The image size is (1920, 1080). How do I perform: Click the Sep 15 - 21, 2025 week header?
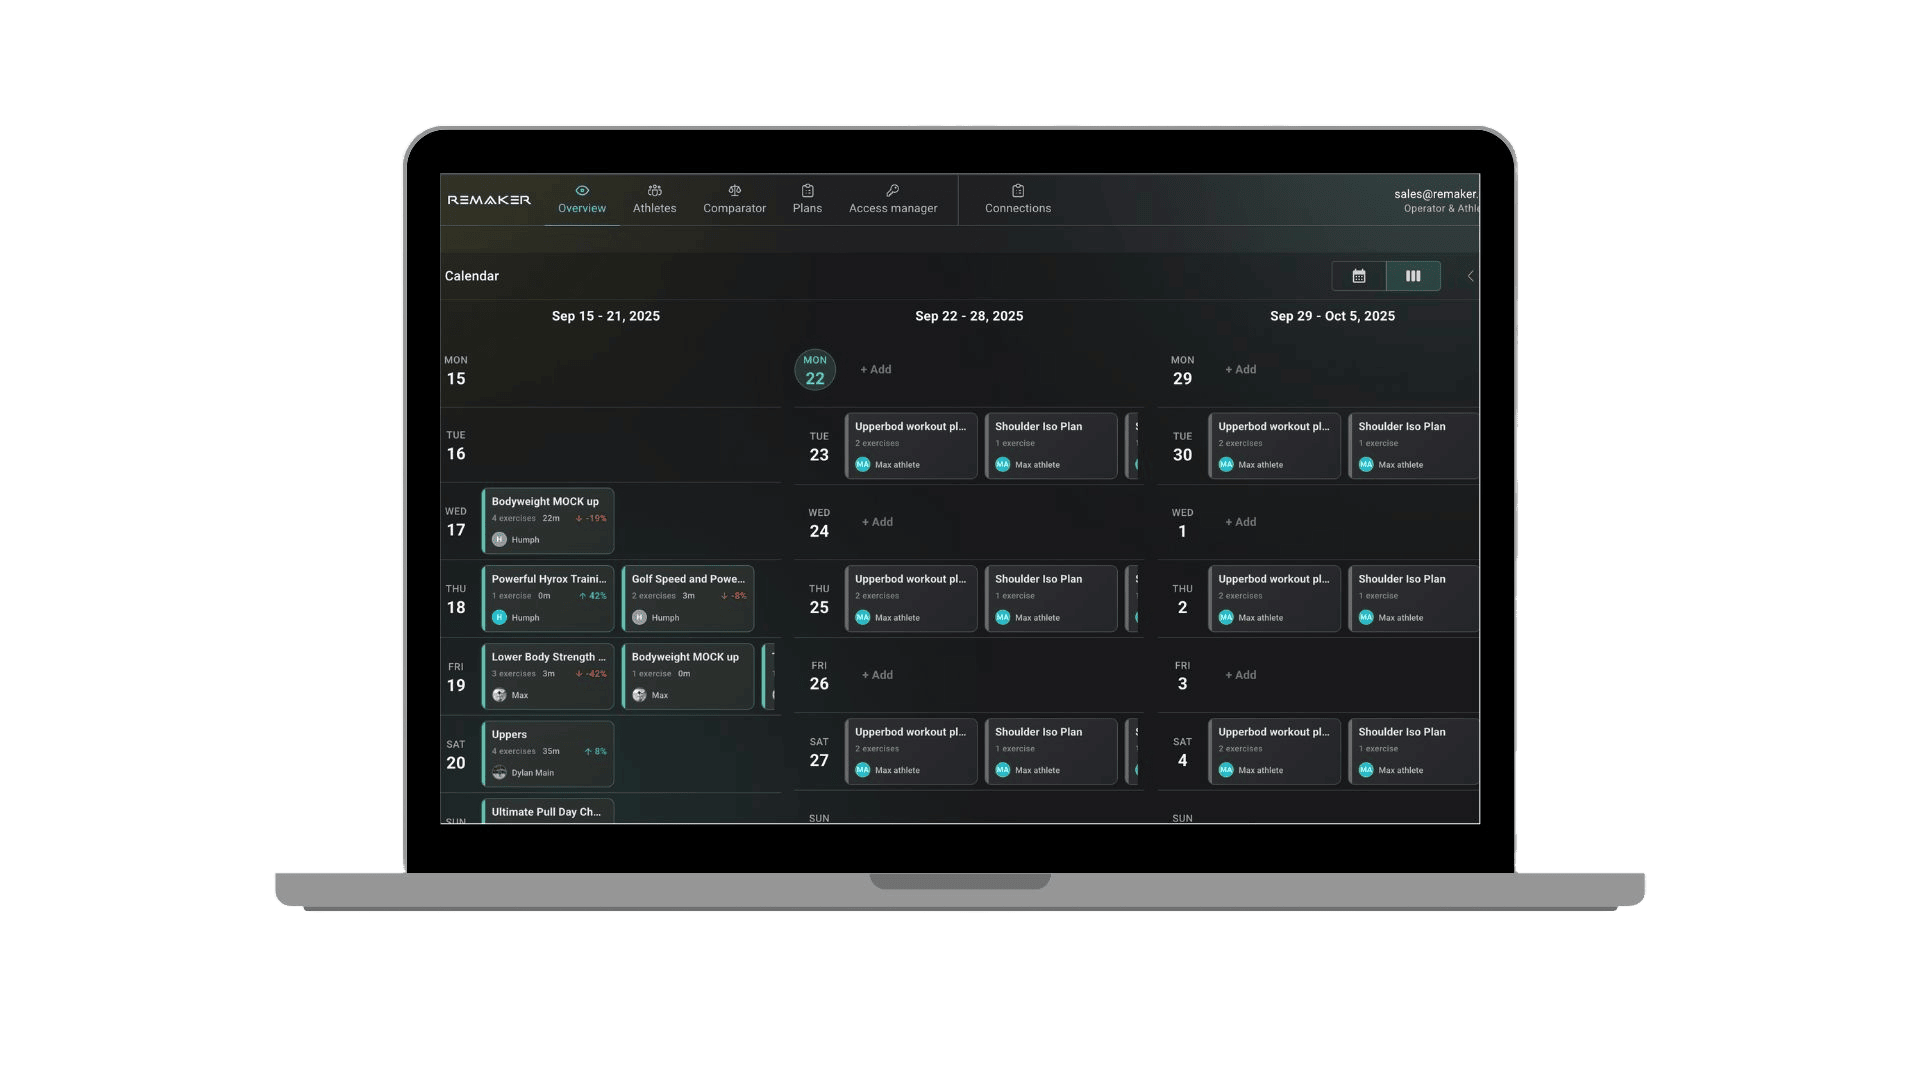pyautogui.click(x=606, y=316)
